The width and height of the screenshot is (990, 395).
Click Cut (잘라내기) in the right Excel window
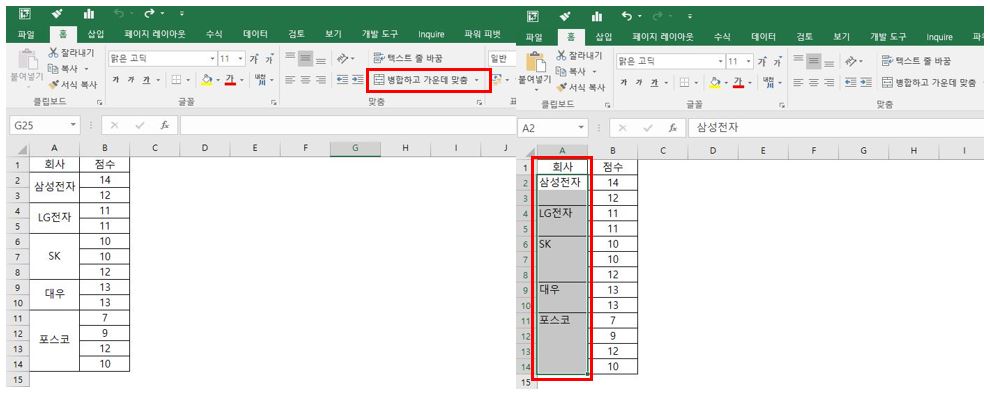click(x=580, y=56)
